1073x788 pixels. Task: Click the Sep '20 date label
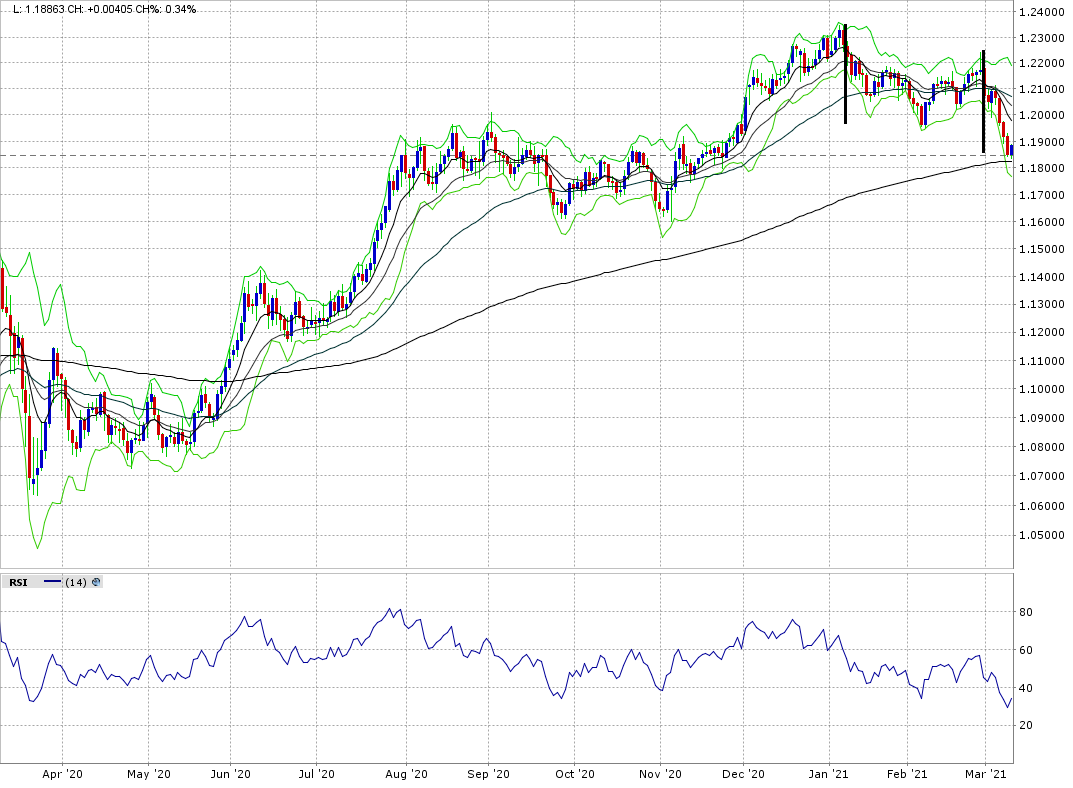tap(489, 774)
